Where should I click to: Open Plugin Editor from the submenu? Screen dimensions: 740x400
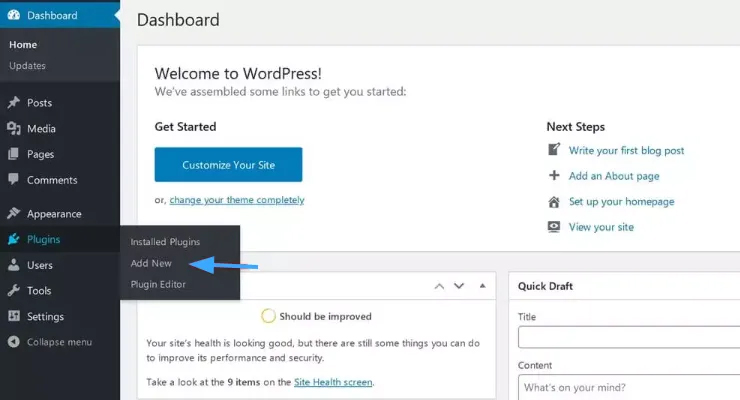point(158,285)
